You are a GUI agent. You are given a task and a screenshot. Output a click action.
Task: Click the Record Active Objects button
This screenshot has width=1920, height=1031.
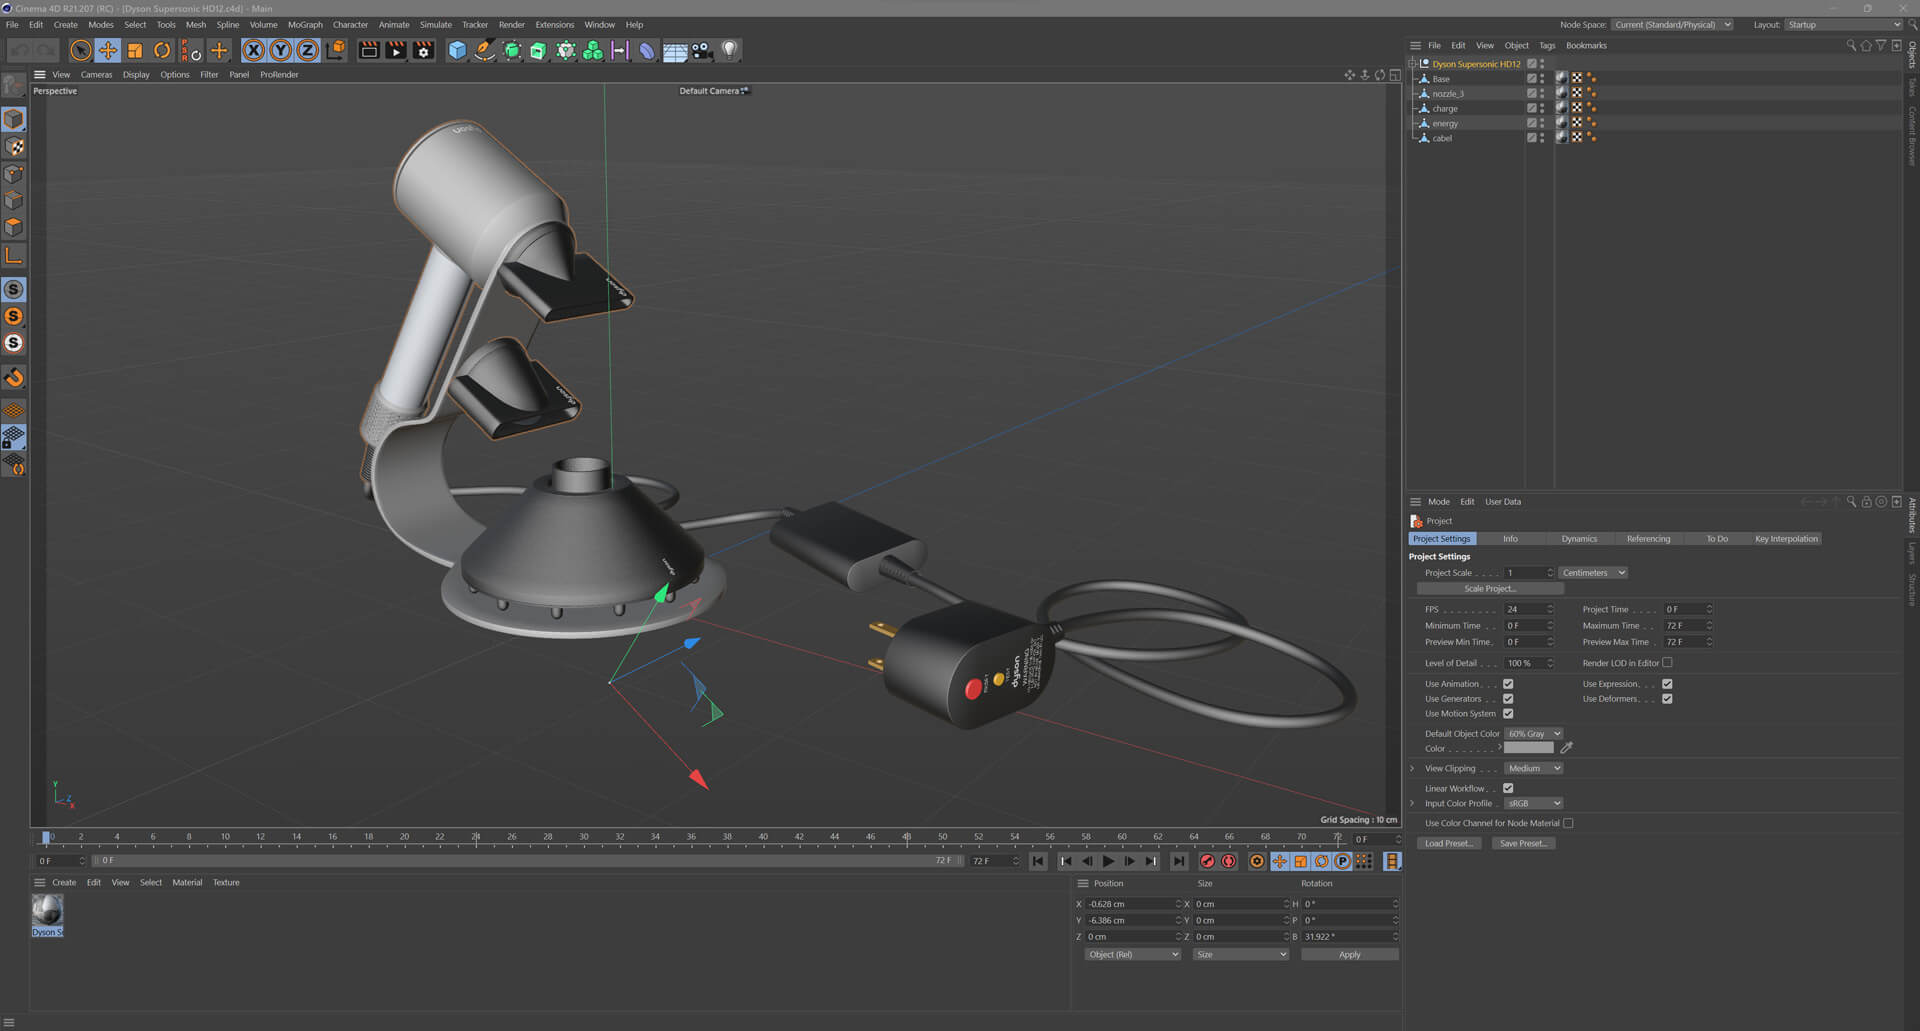(x=1207, y=861)
